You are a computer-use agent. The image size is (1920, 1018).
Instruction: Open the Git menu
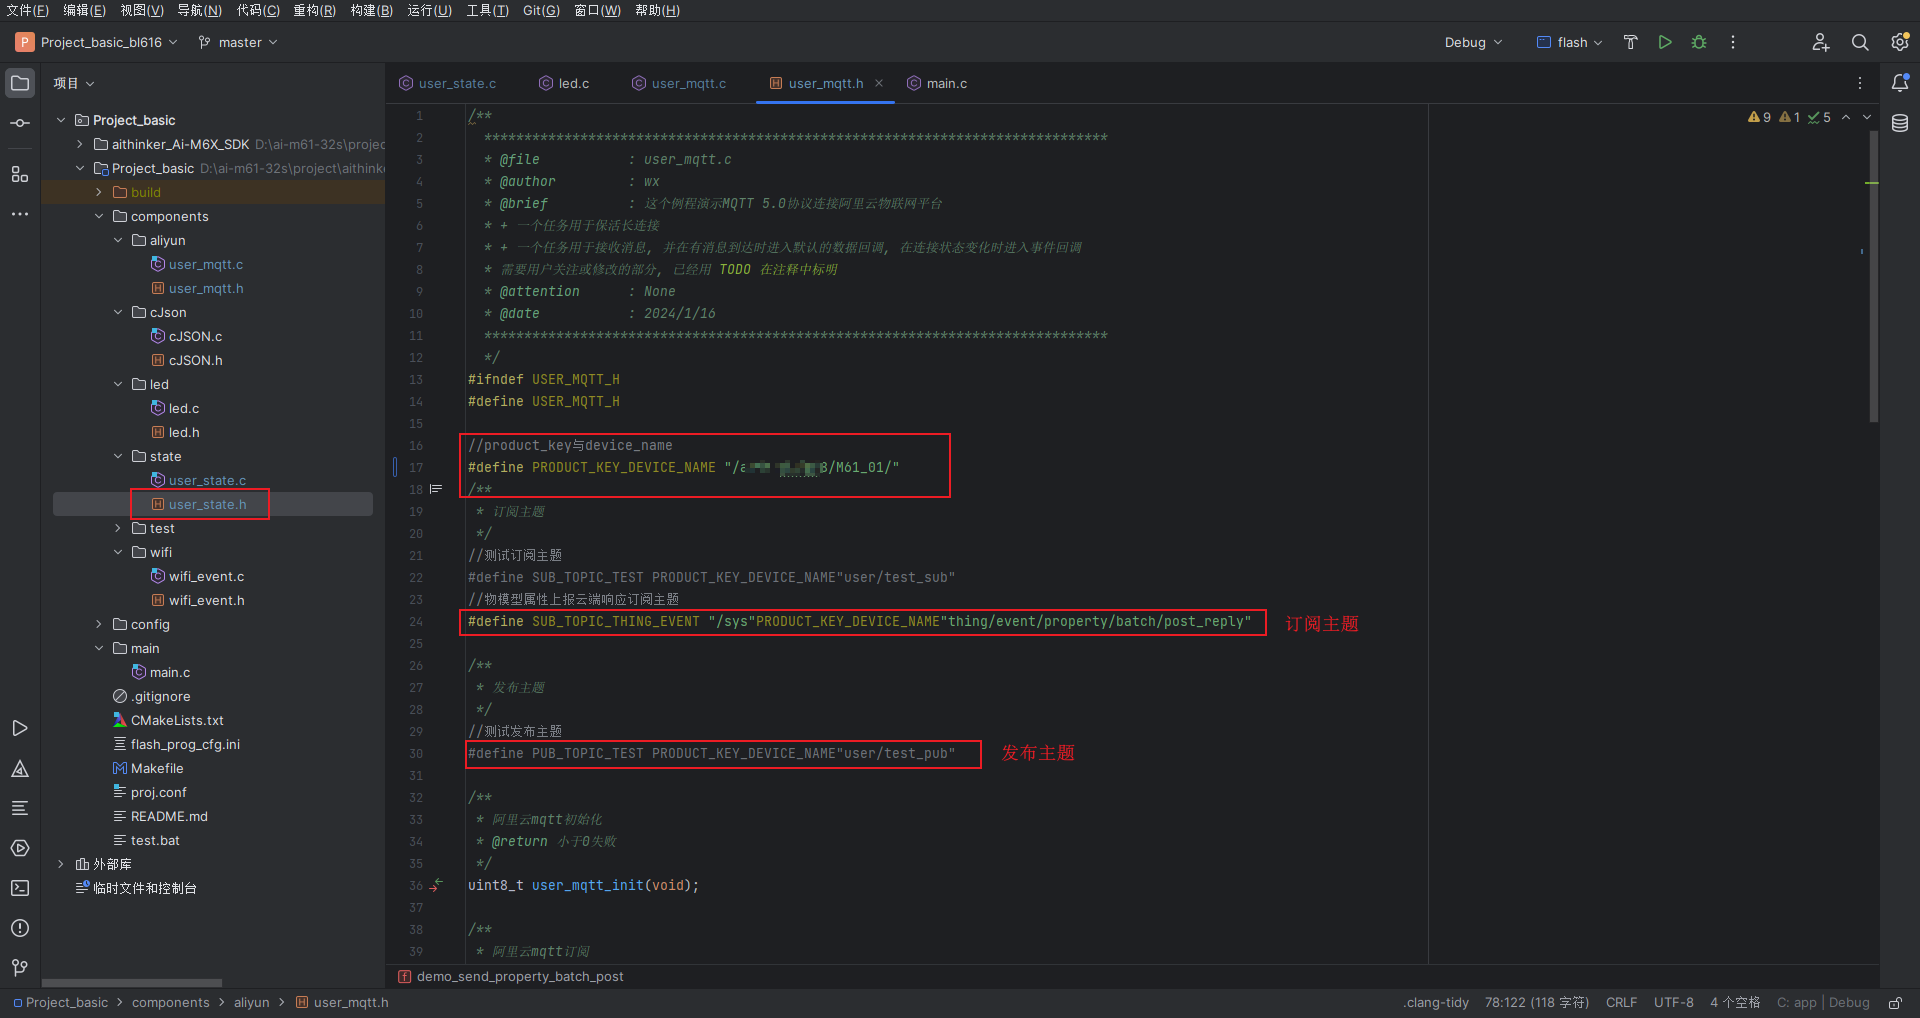coord(541,10)
